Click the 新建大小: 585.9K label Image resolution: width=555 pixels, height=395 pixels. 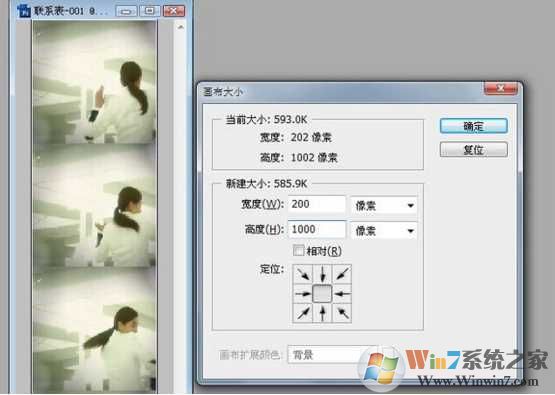267,184
